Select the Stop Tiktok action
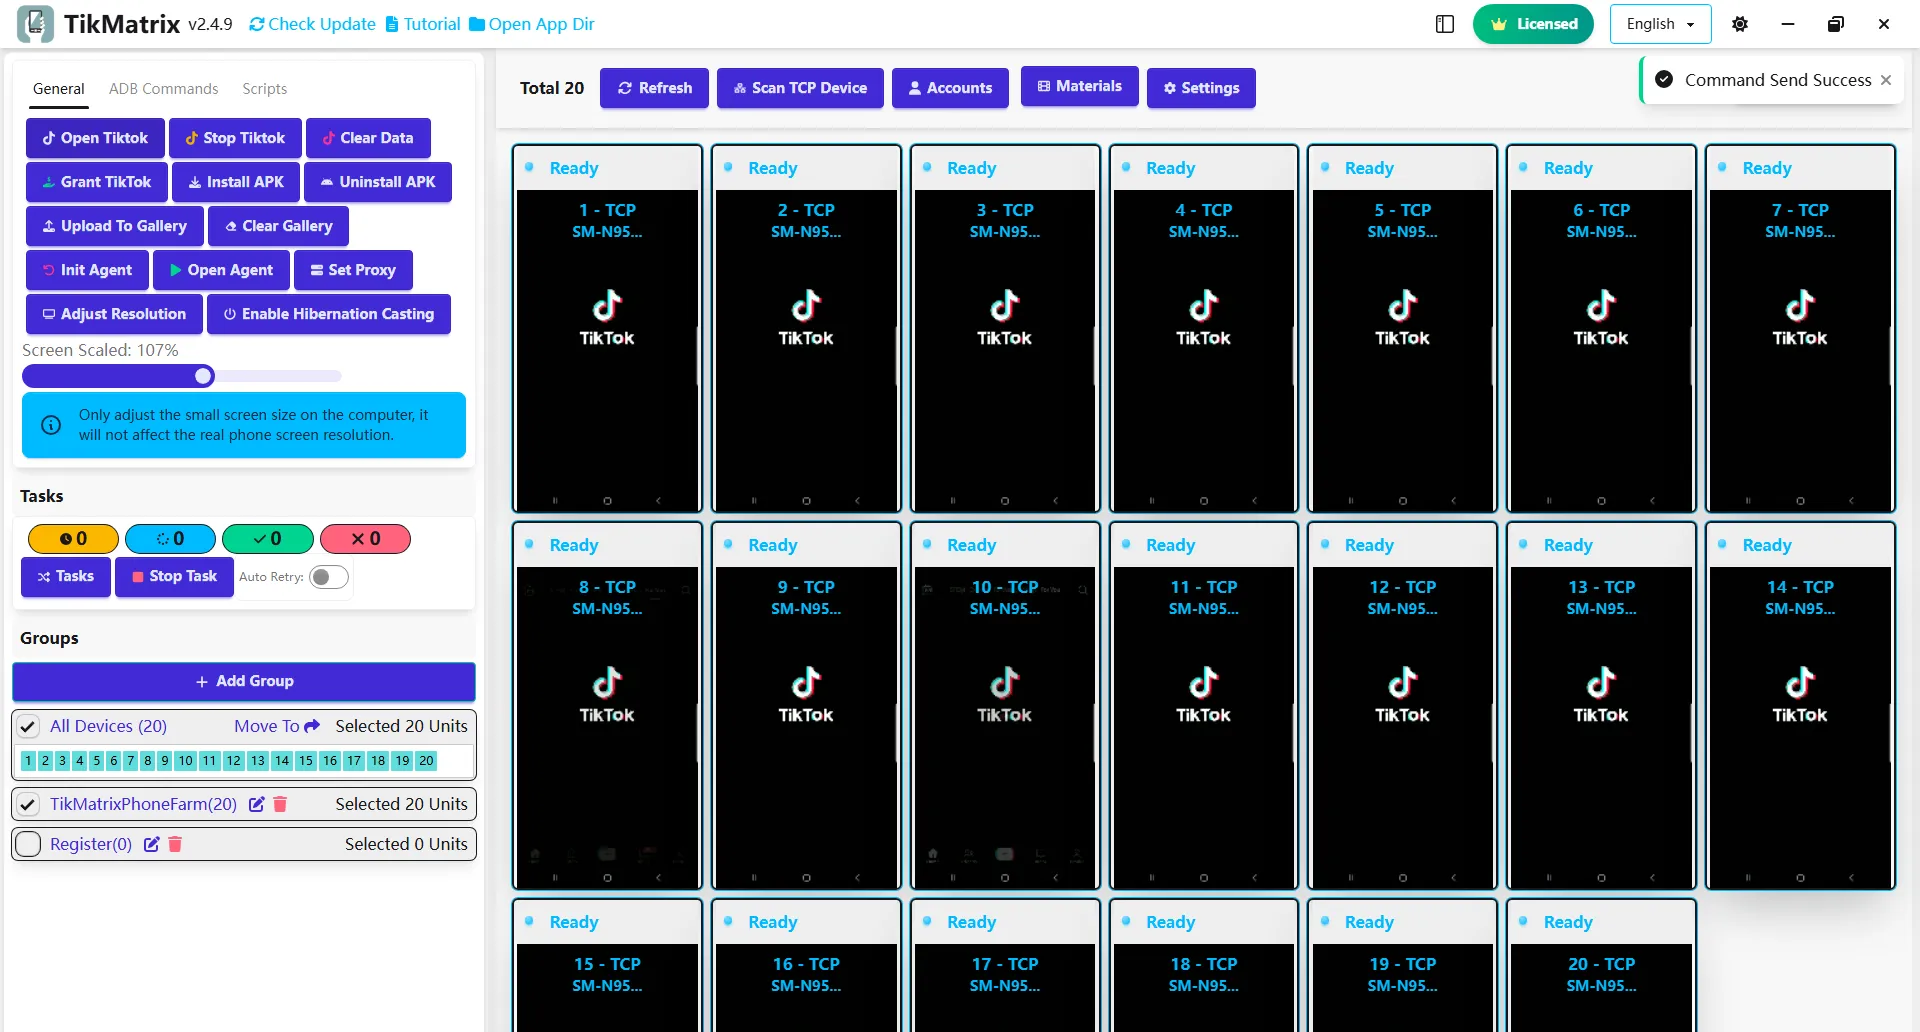The height and width of the screenshot is (1032, 1920). (235, 138)
